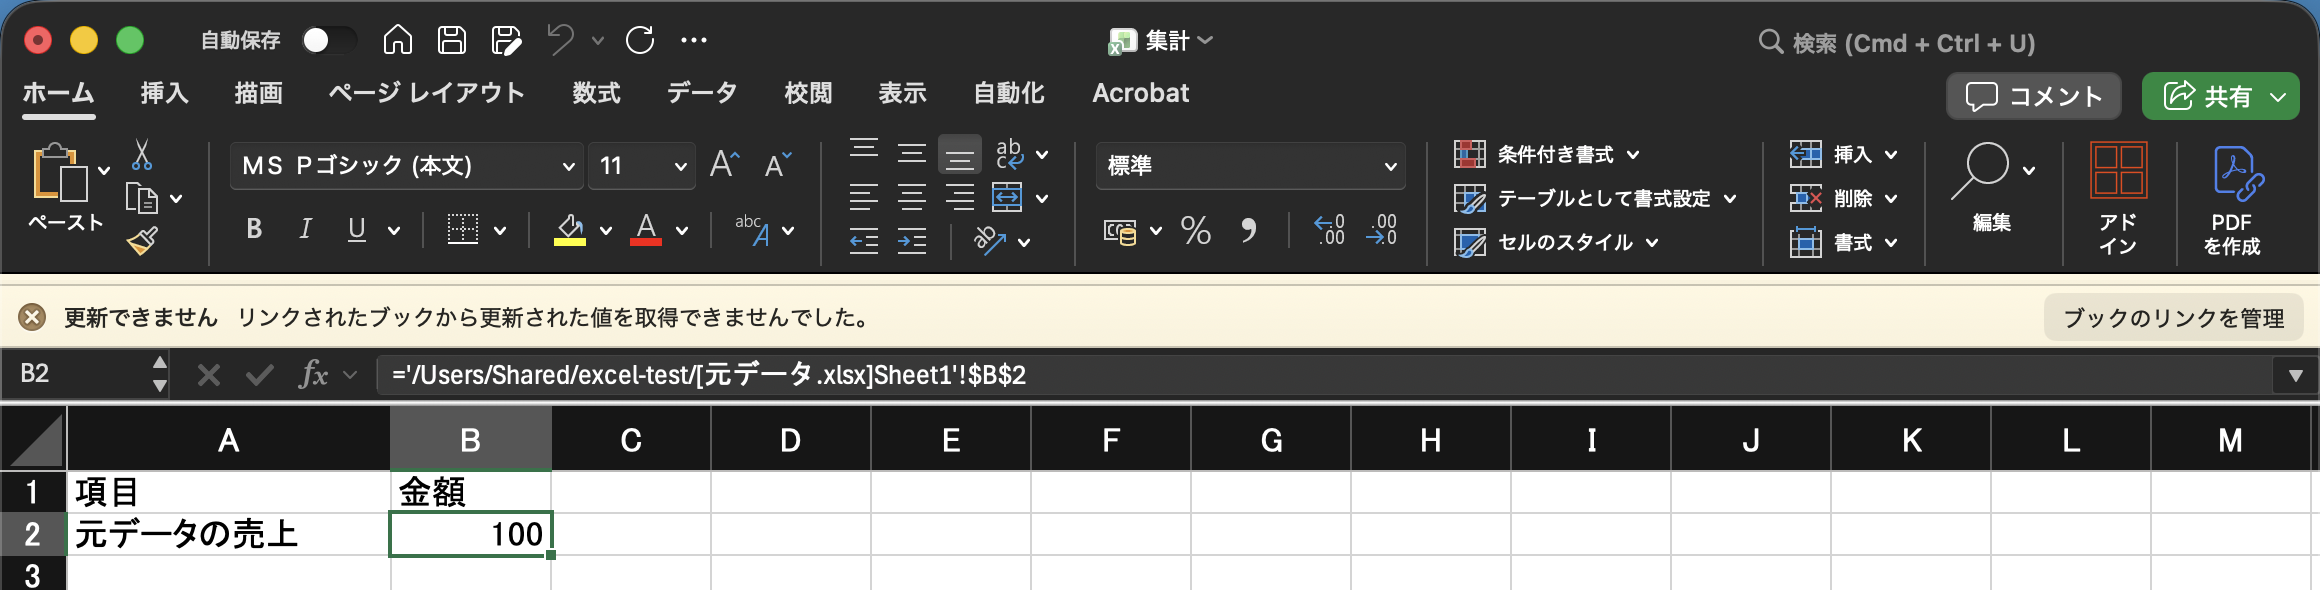The height and width of the screenshot is (590, 2320).
Task: Click the Decrease decimal icon
Action: (1382, 231)
